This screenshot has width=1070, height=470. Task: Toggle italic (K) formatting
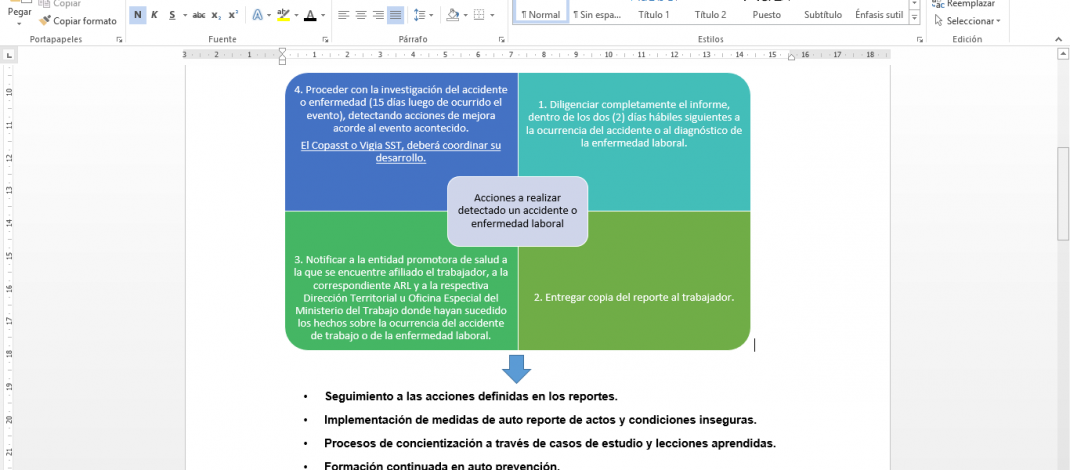tap(154, 15)
